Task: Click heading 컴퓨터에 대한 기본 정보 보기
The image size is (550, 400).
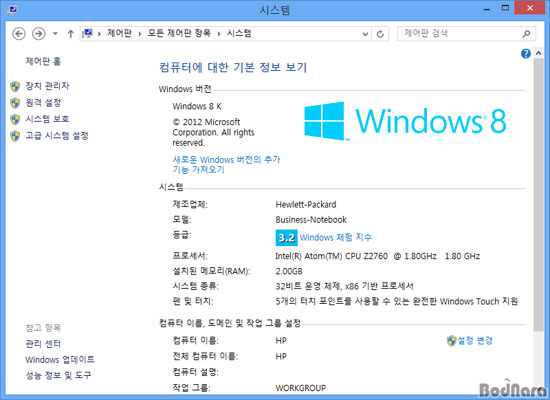Action: 233,67
